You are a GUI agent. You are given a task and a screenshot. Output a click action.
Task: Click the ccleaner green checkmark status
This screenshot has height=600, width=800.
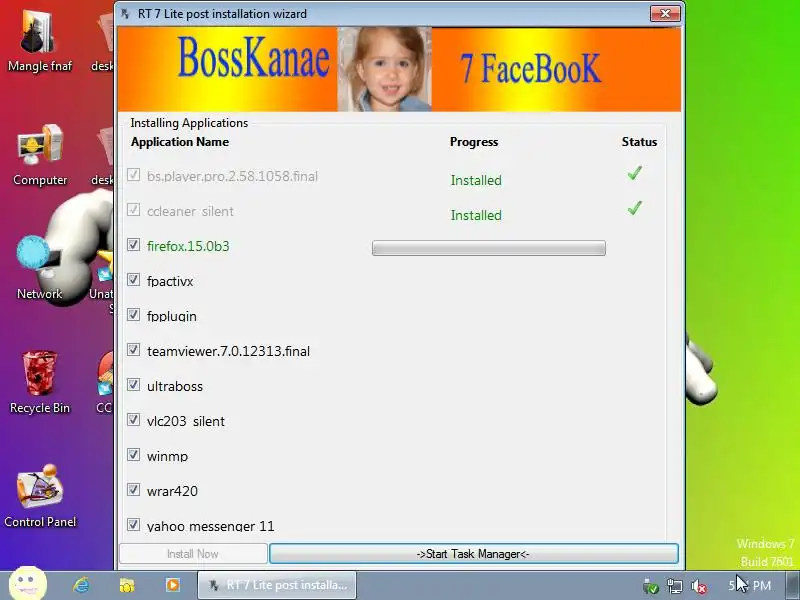pyautogui.click(x=635, y=208)
